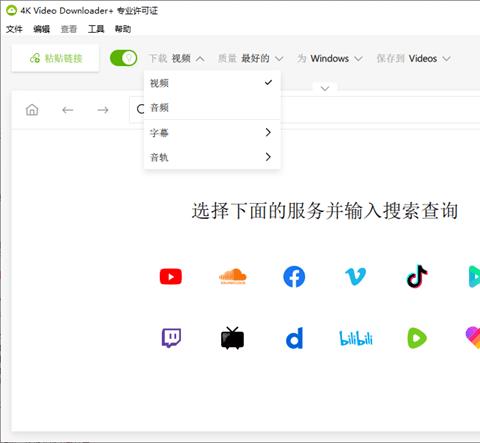The image size is (480, 443).
Task: Click the 粘贴链接 paste link button
Action: click(x=55, y=58)
